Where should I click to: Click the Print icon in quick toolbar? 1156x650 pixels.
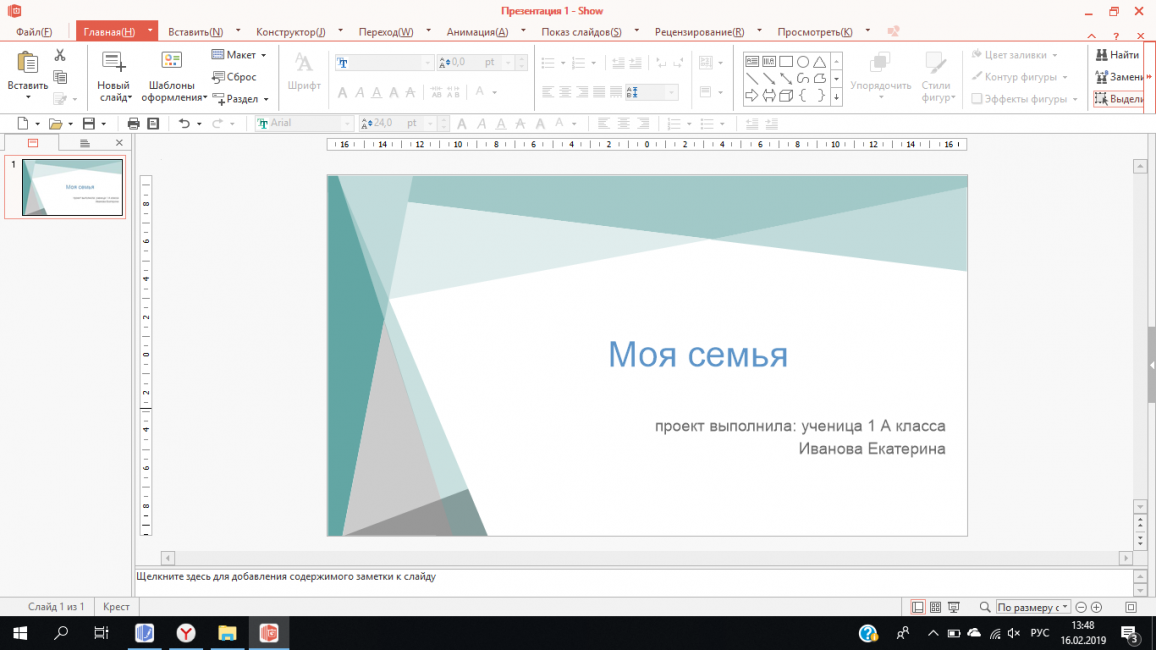click(133, 124)
